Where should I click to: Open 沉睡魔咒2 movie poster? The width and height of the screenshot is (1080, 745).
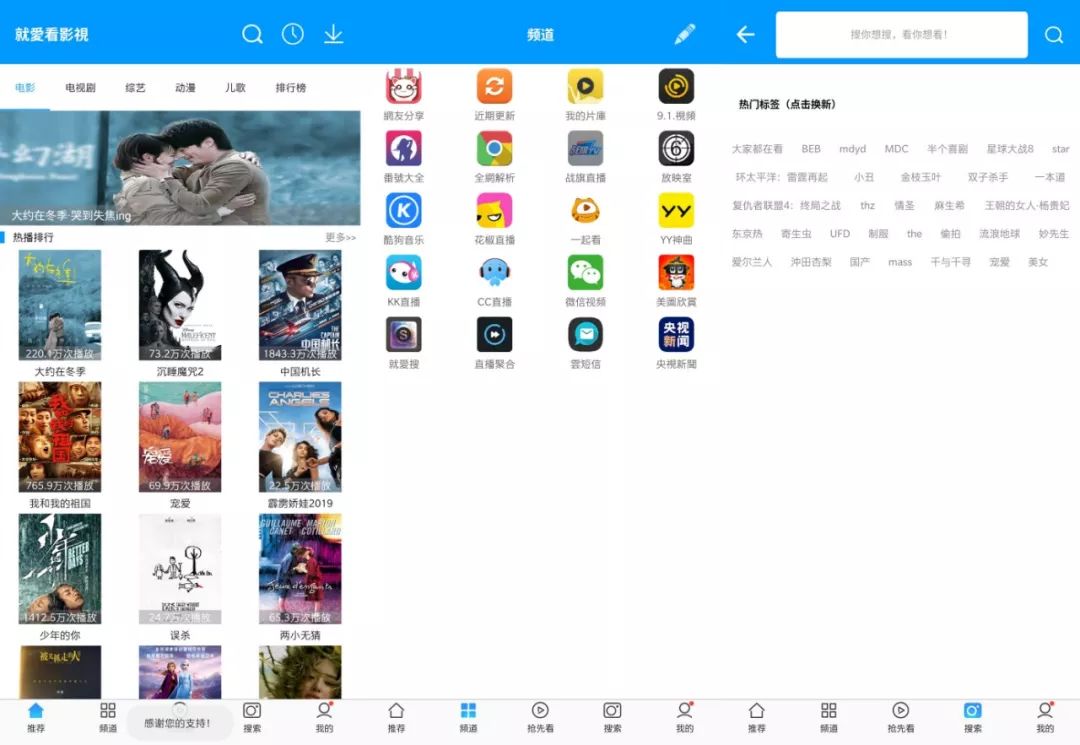[x=180, y=304]
